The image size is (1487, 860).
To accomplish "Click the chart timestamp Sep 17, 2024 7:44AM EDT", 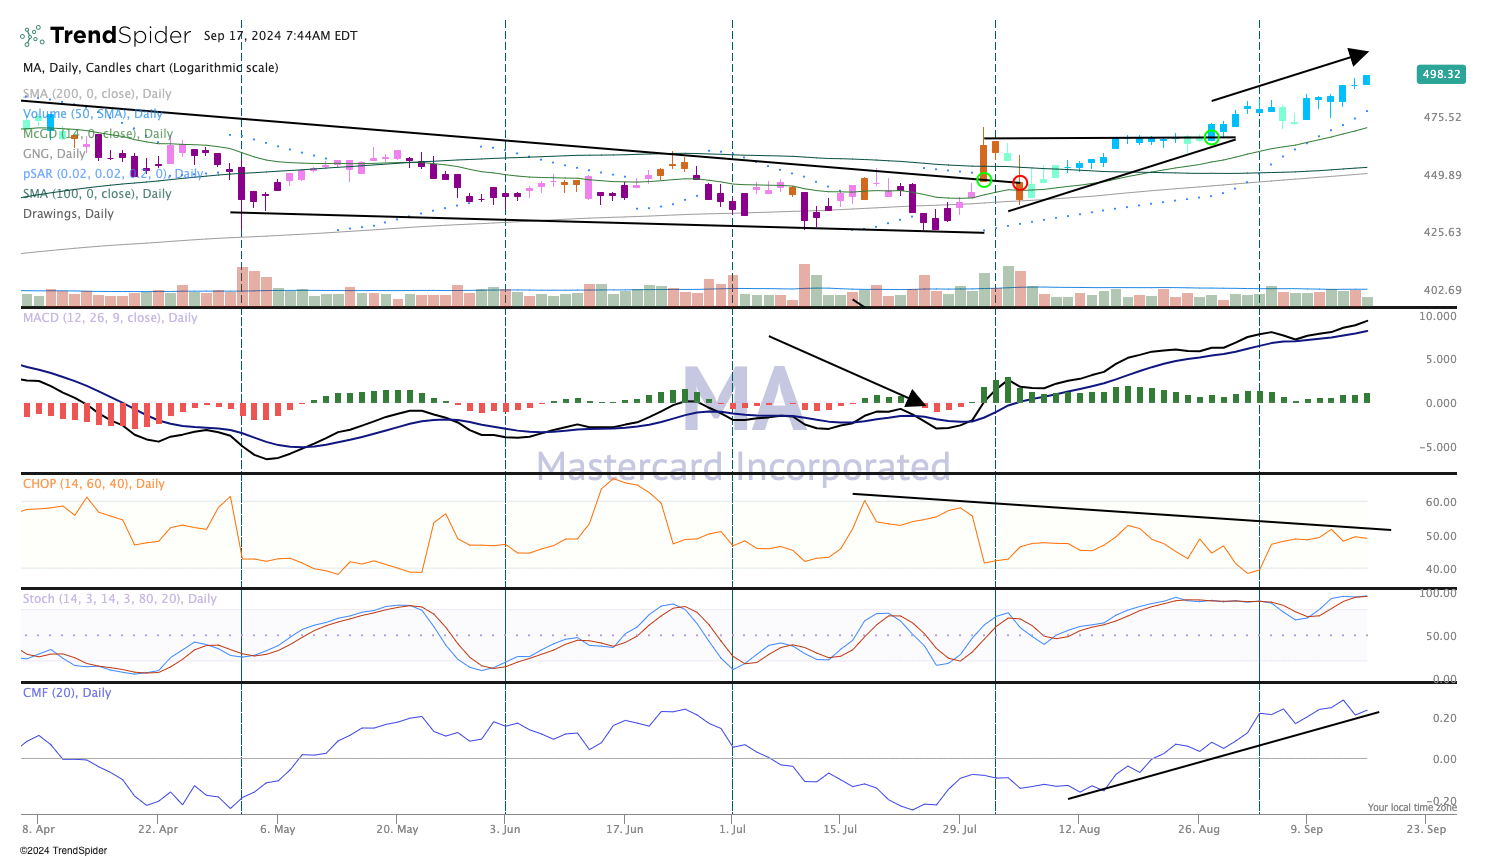I will click(x=280, y=36).
